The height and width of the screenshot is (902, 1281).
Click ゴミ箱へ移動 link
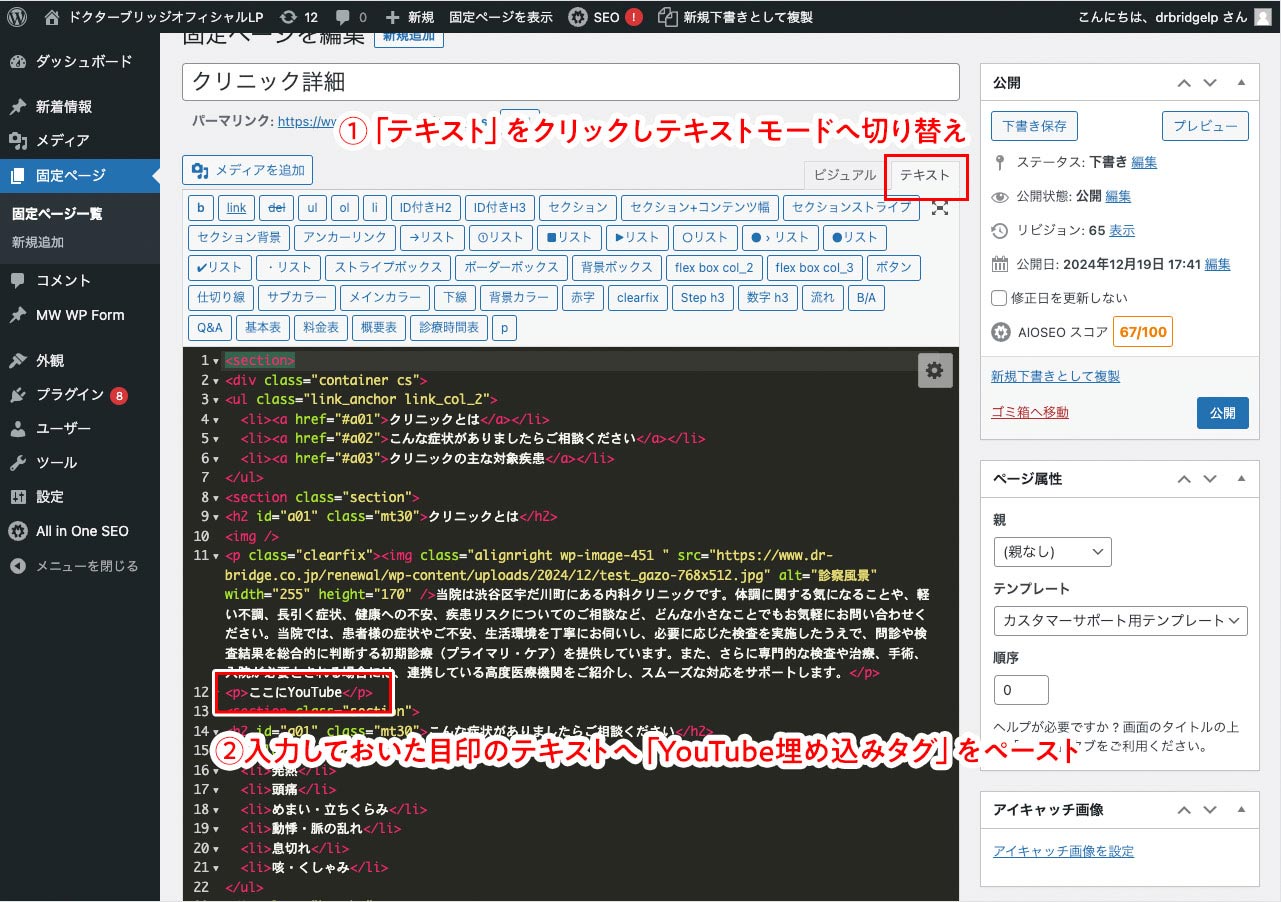pyautogui.click(x=1030, y=412)
